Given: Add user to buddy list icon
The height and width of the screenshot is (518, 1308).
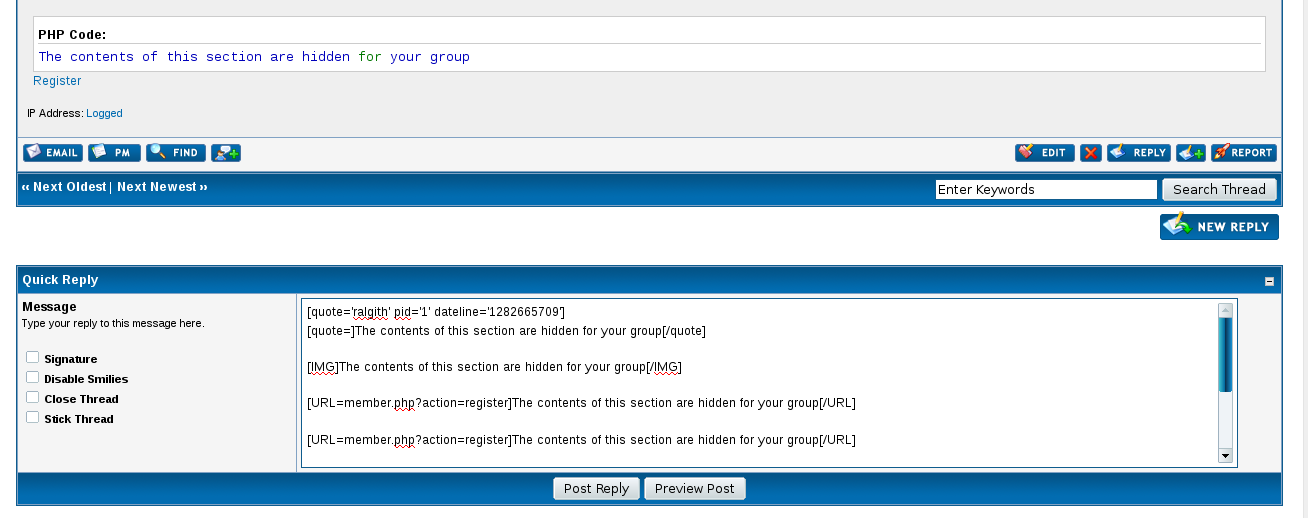Looking at the screenshot, I should click(x=226, y=153).
